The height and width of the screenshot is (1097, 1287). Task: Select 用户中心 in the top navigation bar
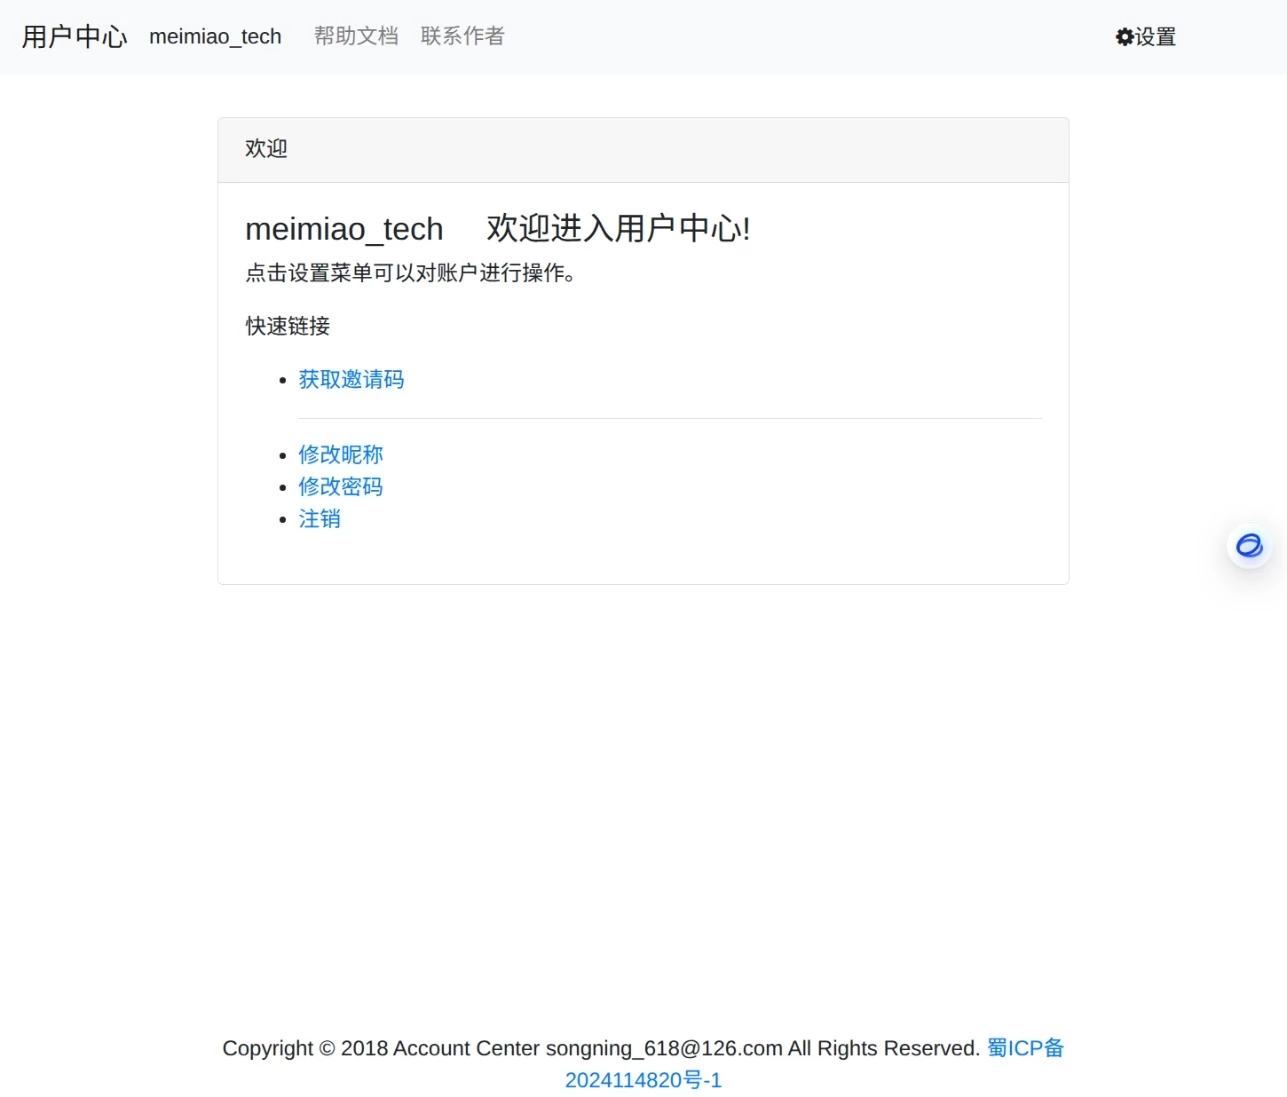click(73, 36)
